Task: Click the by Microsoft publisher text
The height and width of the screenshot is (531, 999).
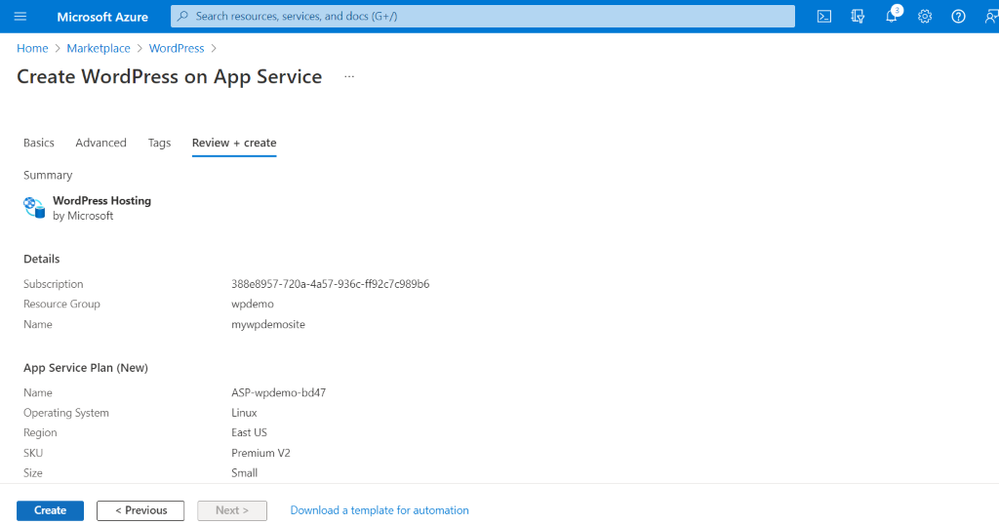Action: click(x=83, y=216)
